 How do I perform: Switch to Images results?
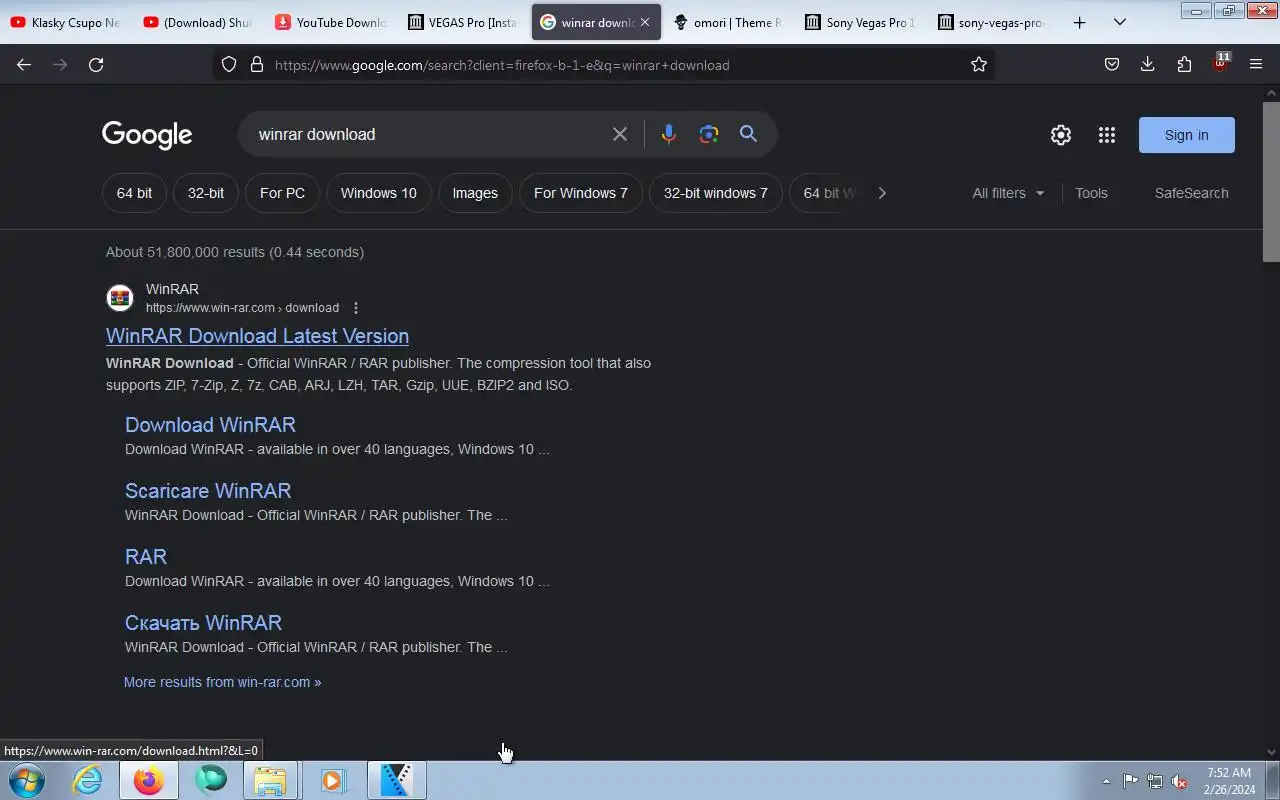475,193
